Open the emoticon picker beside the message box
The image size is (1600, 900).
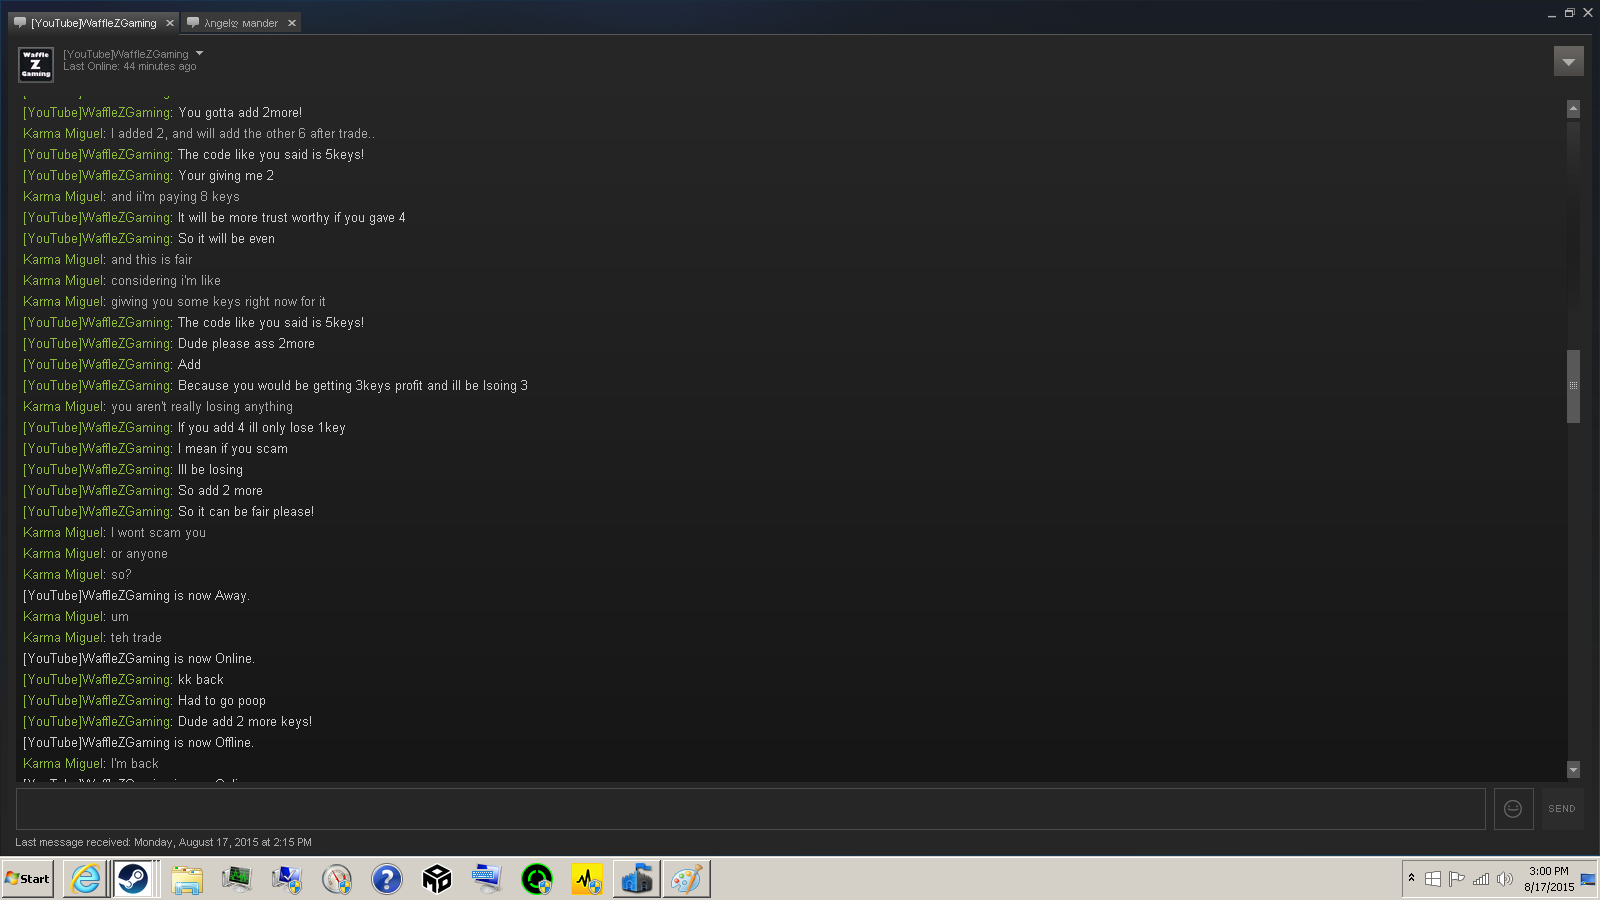pyautogui.click(x=1513, y=809)
